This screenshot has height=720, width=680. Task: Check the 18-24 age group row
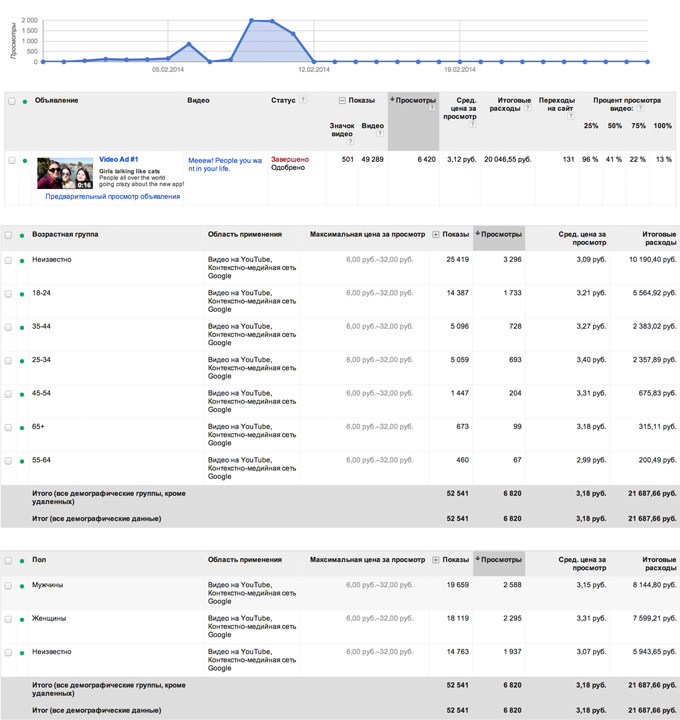(8, 294)
